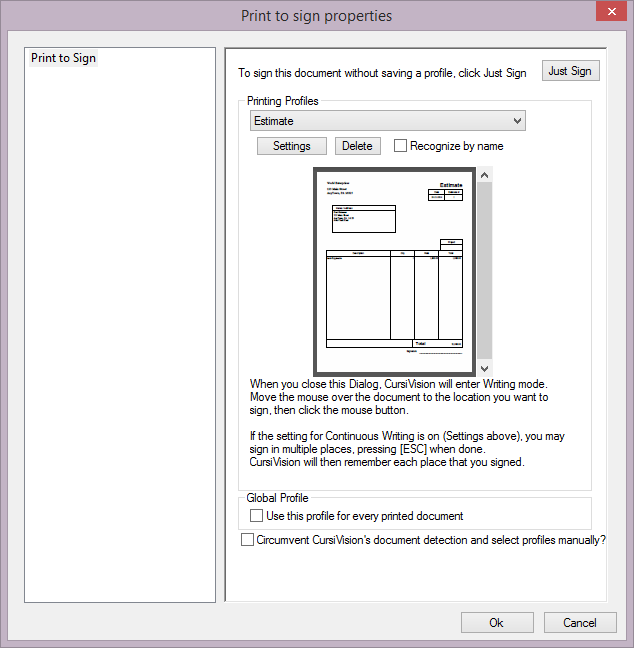Open the Printing Profiles dropdown arrow
The image size is (634, 648).
point(516,121)
